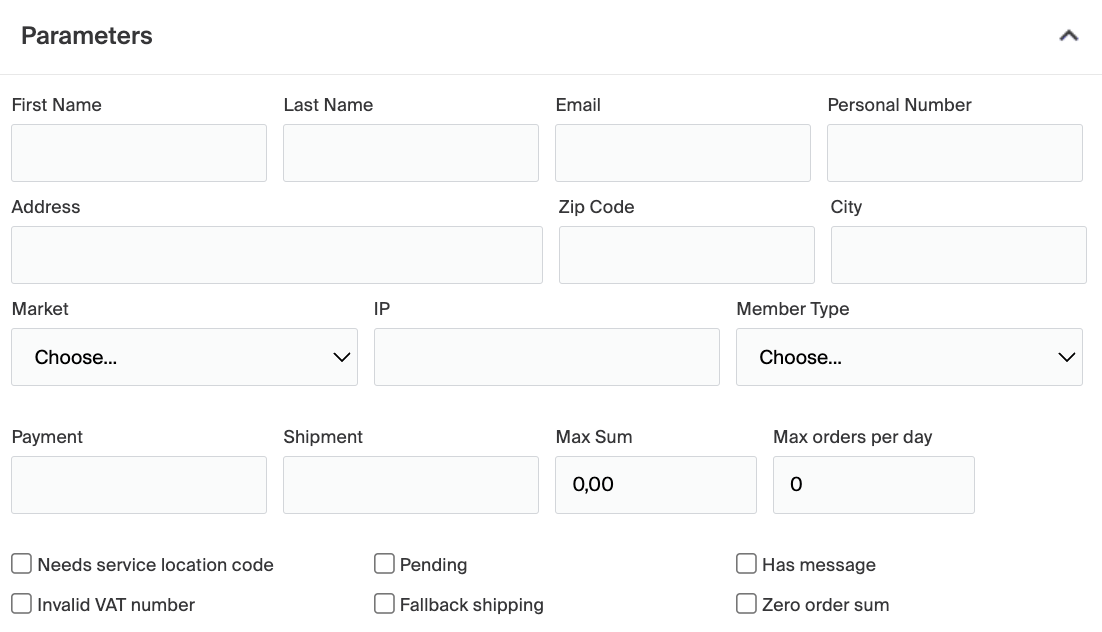Focus the Last Name text box
Image resolution: width=1102 pixels, height=632 pixels.
pyautogui.click(x=411, y=153)
